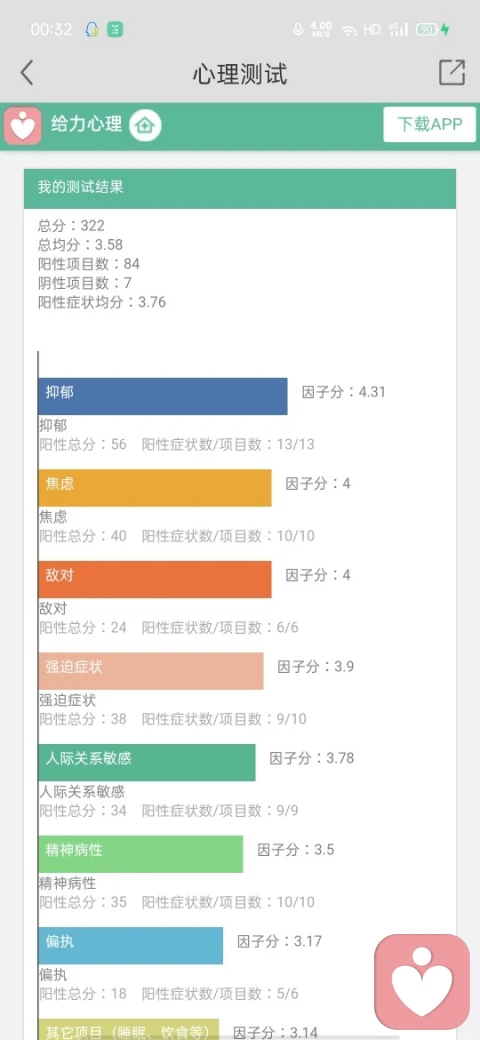
Task: Tap the blue 抑郁 bar
Action: (163, 396)
